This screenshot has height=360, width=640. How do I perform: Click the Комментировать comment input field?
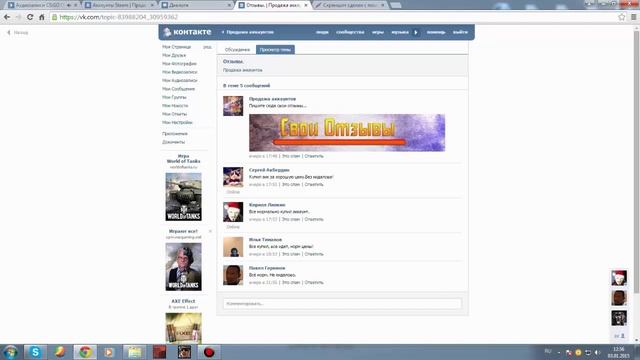[x=342, y=304]
